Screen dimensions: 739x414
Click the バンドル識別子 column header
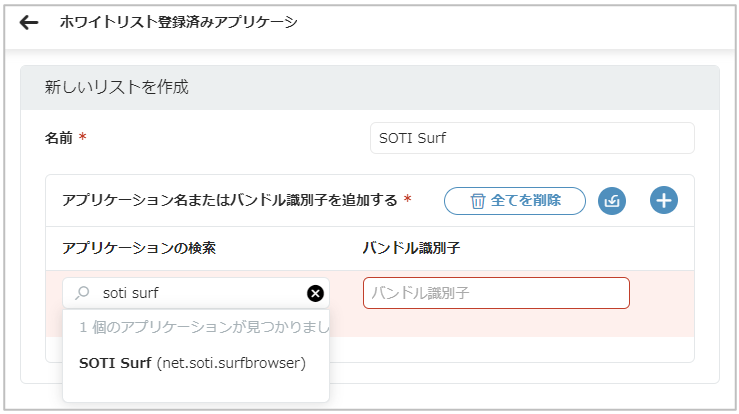coord(411,247)
